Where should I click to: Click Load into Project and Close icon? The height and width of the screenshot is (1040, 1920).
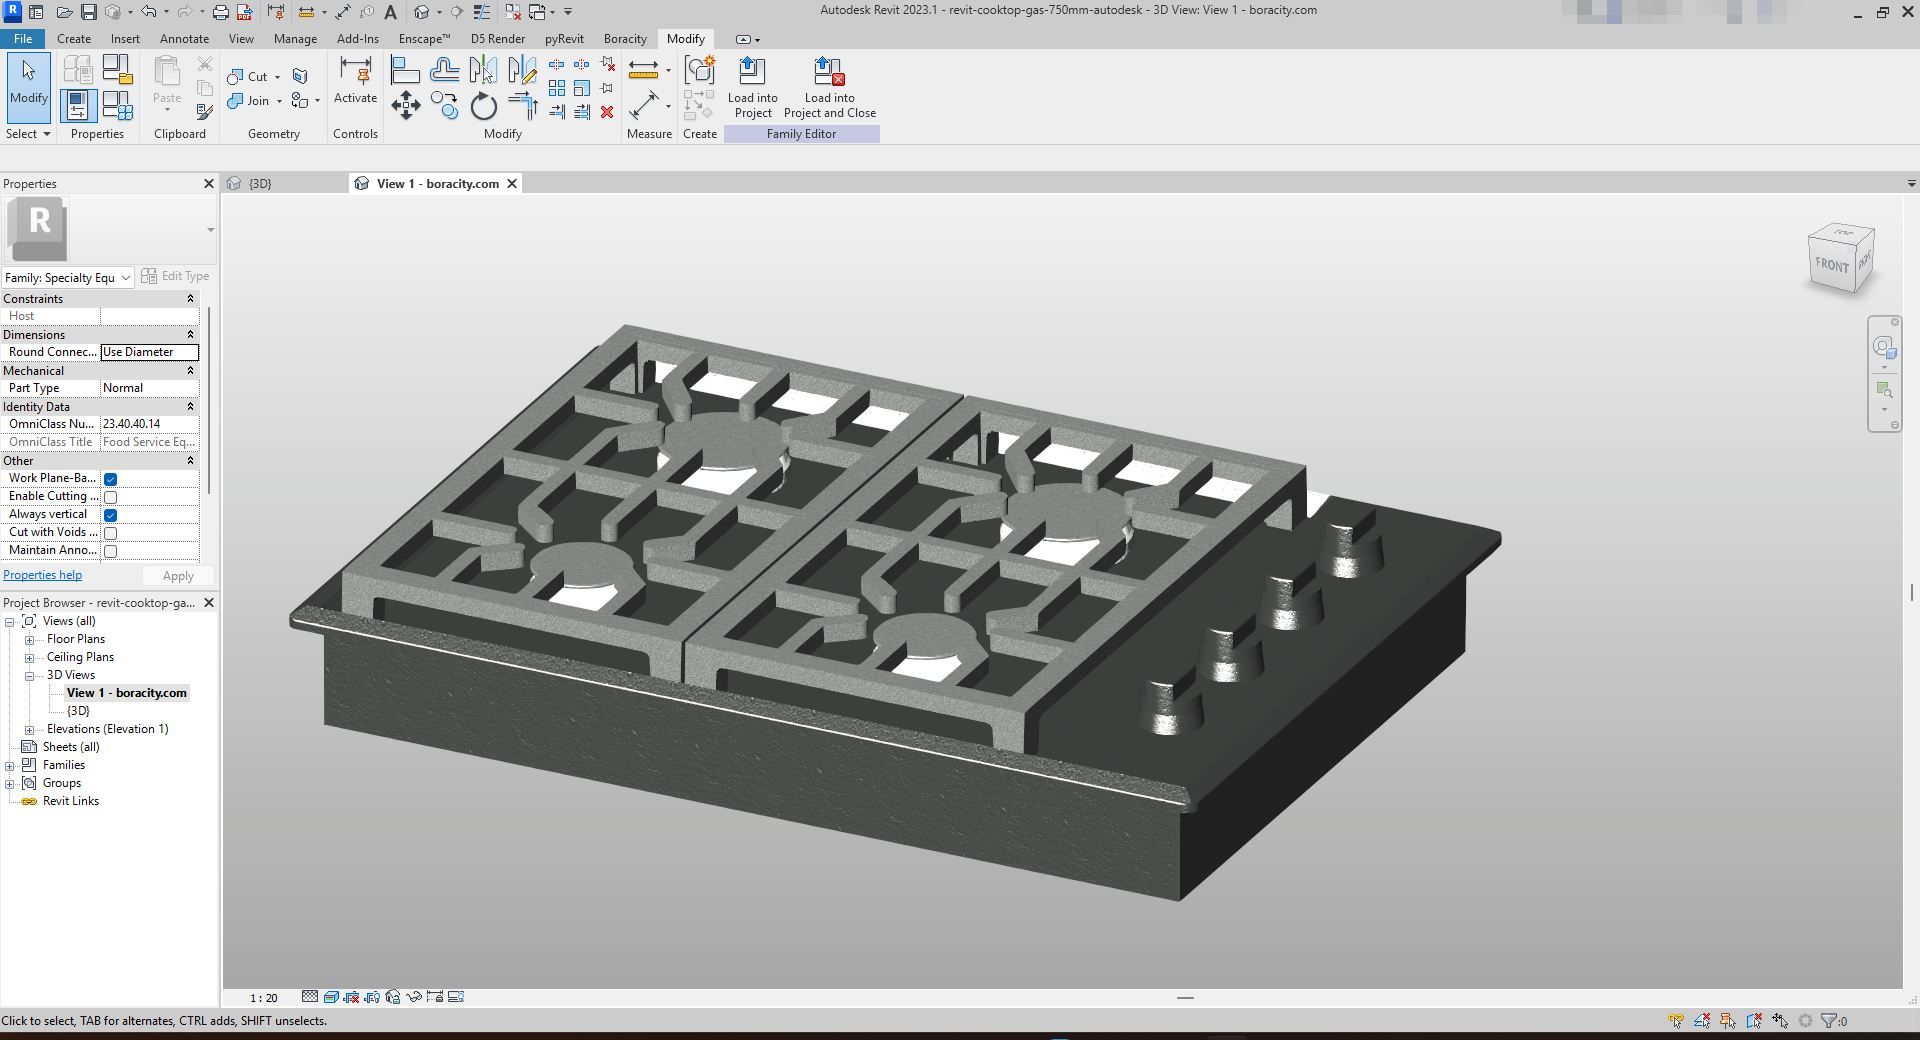point(830,86)
